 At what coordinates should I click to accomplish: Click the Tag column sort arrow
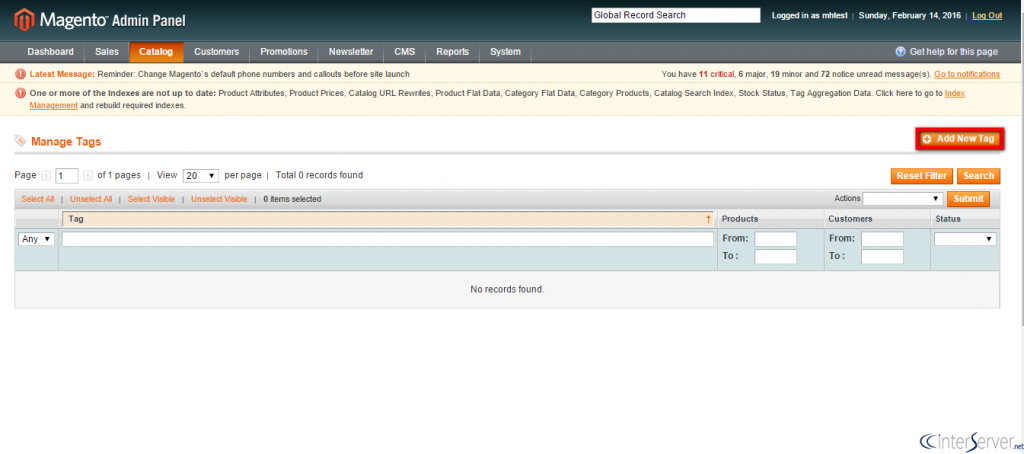[x=708, y=219]
